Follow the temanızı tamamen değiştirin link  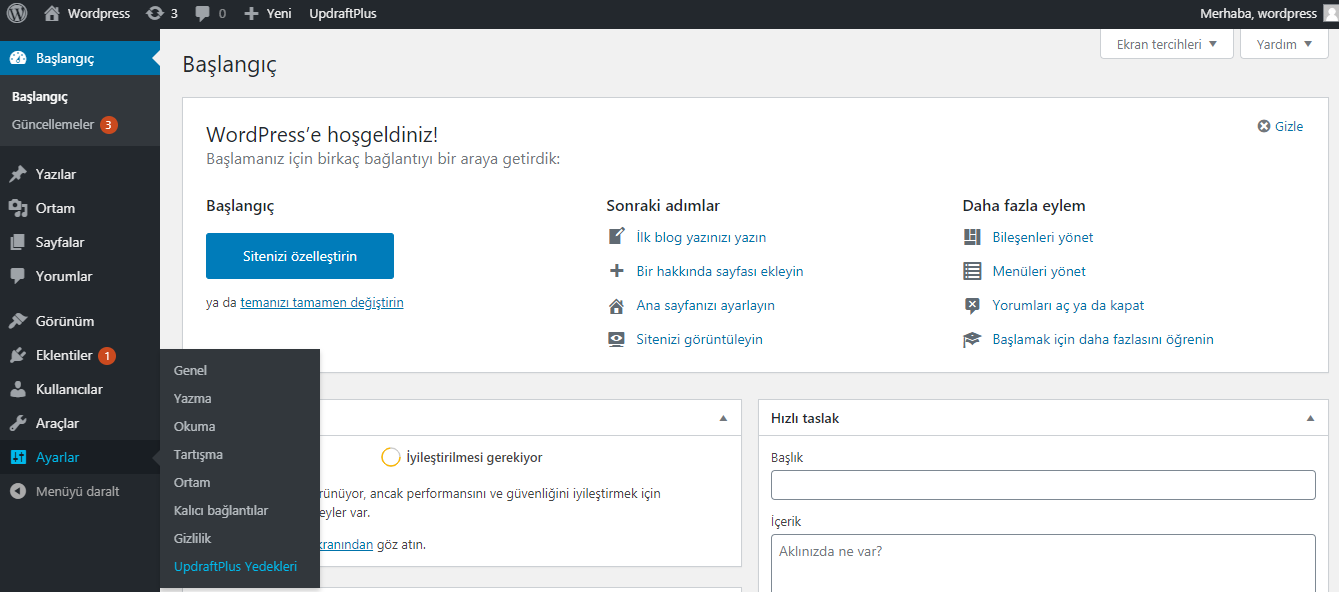point(322,302)
